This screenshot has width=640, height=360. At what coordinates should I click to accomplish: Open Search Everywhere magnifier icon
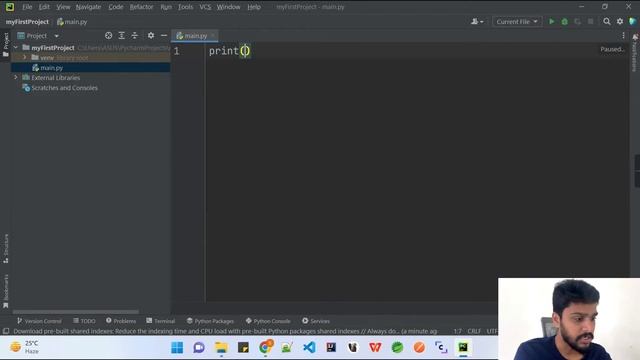click(x=607, y=22)
